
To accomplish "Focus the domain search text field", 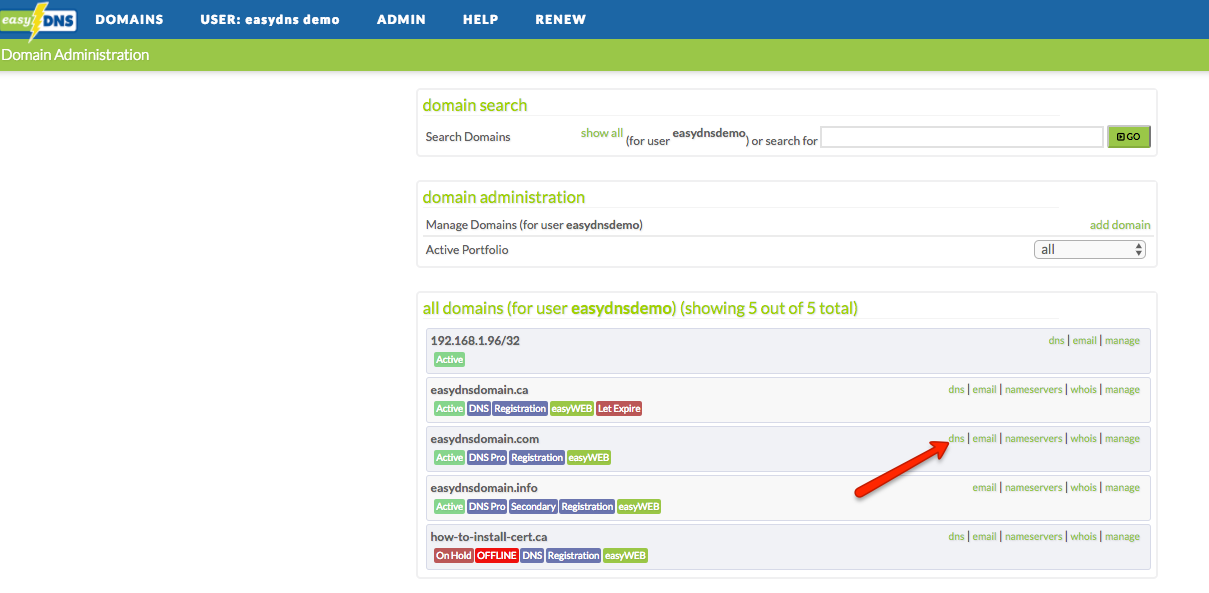I will [962, 137].
